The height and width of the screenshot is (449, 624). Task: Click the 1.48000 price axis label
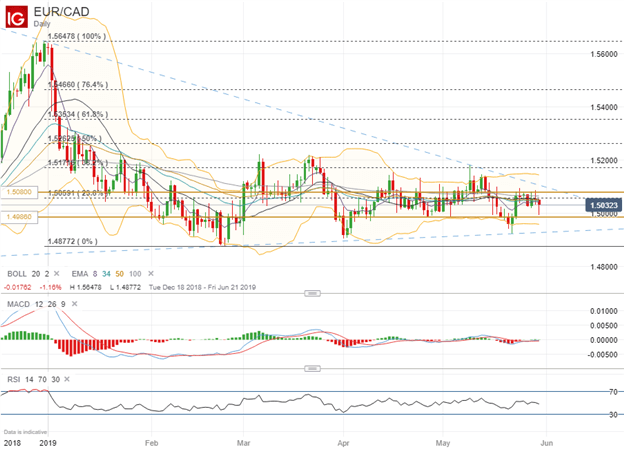click(604, 267)
